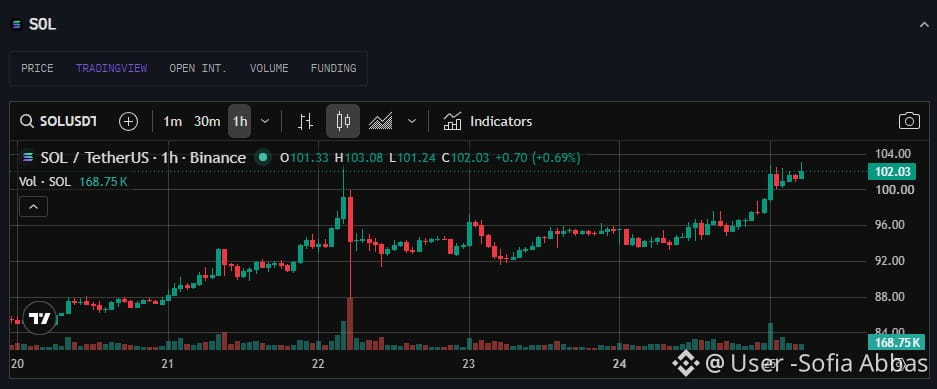937x389 pixels.
Task: Click the SOL / TetherUS chart title
Action: coord(143,158)
